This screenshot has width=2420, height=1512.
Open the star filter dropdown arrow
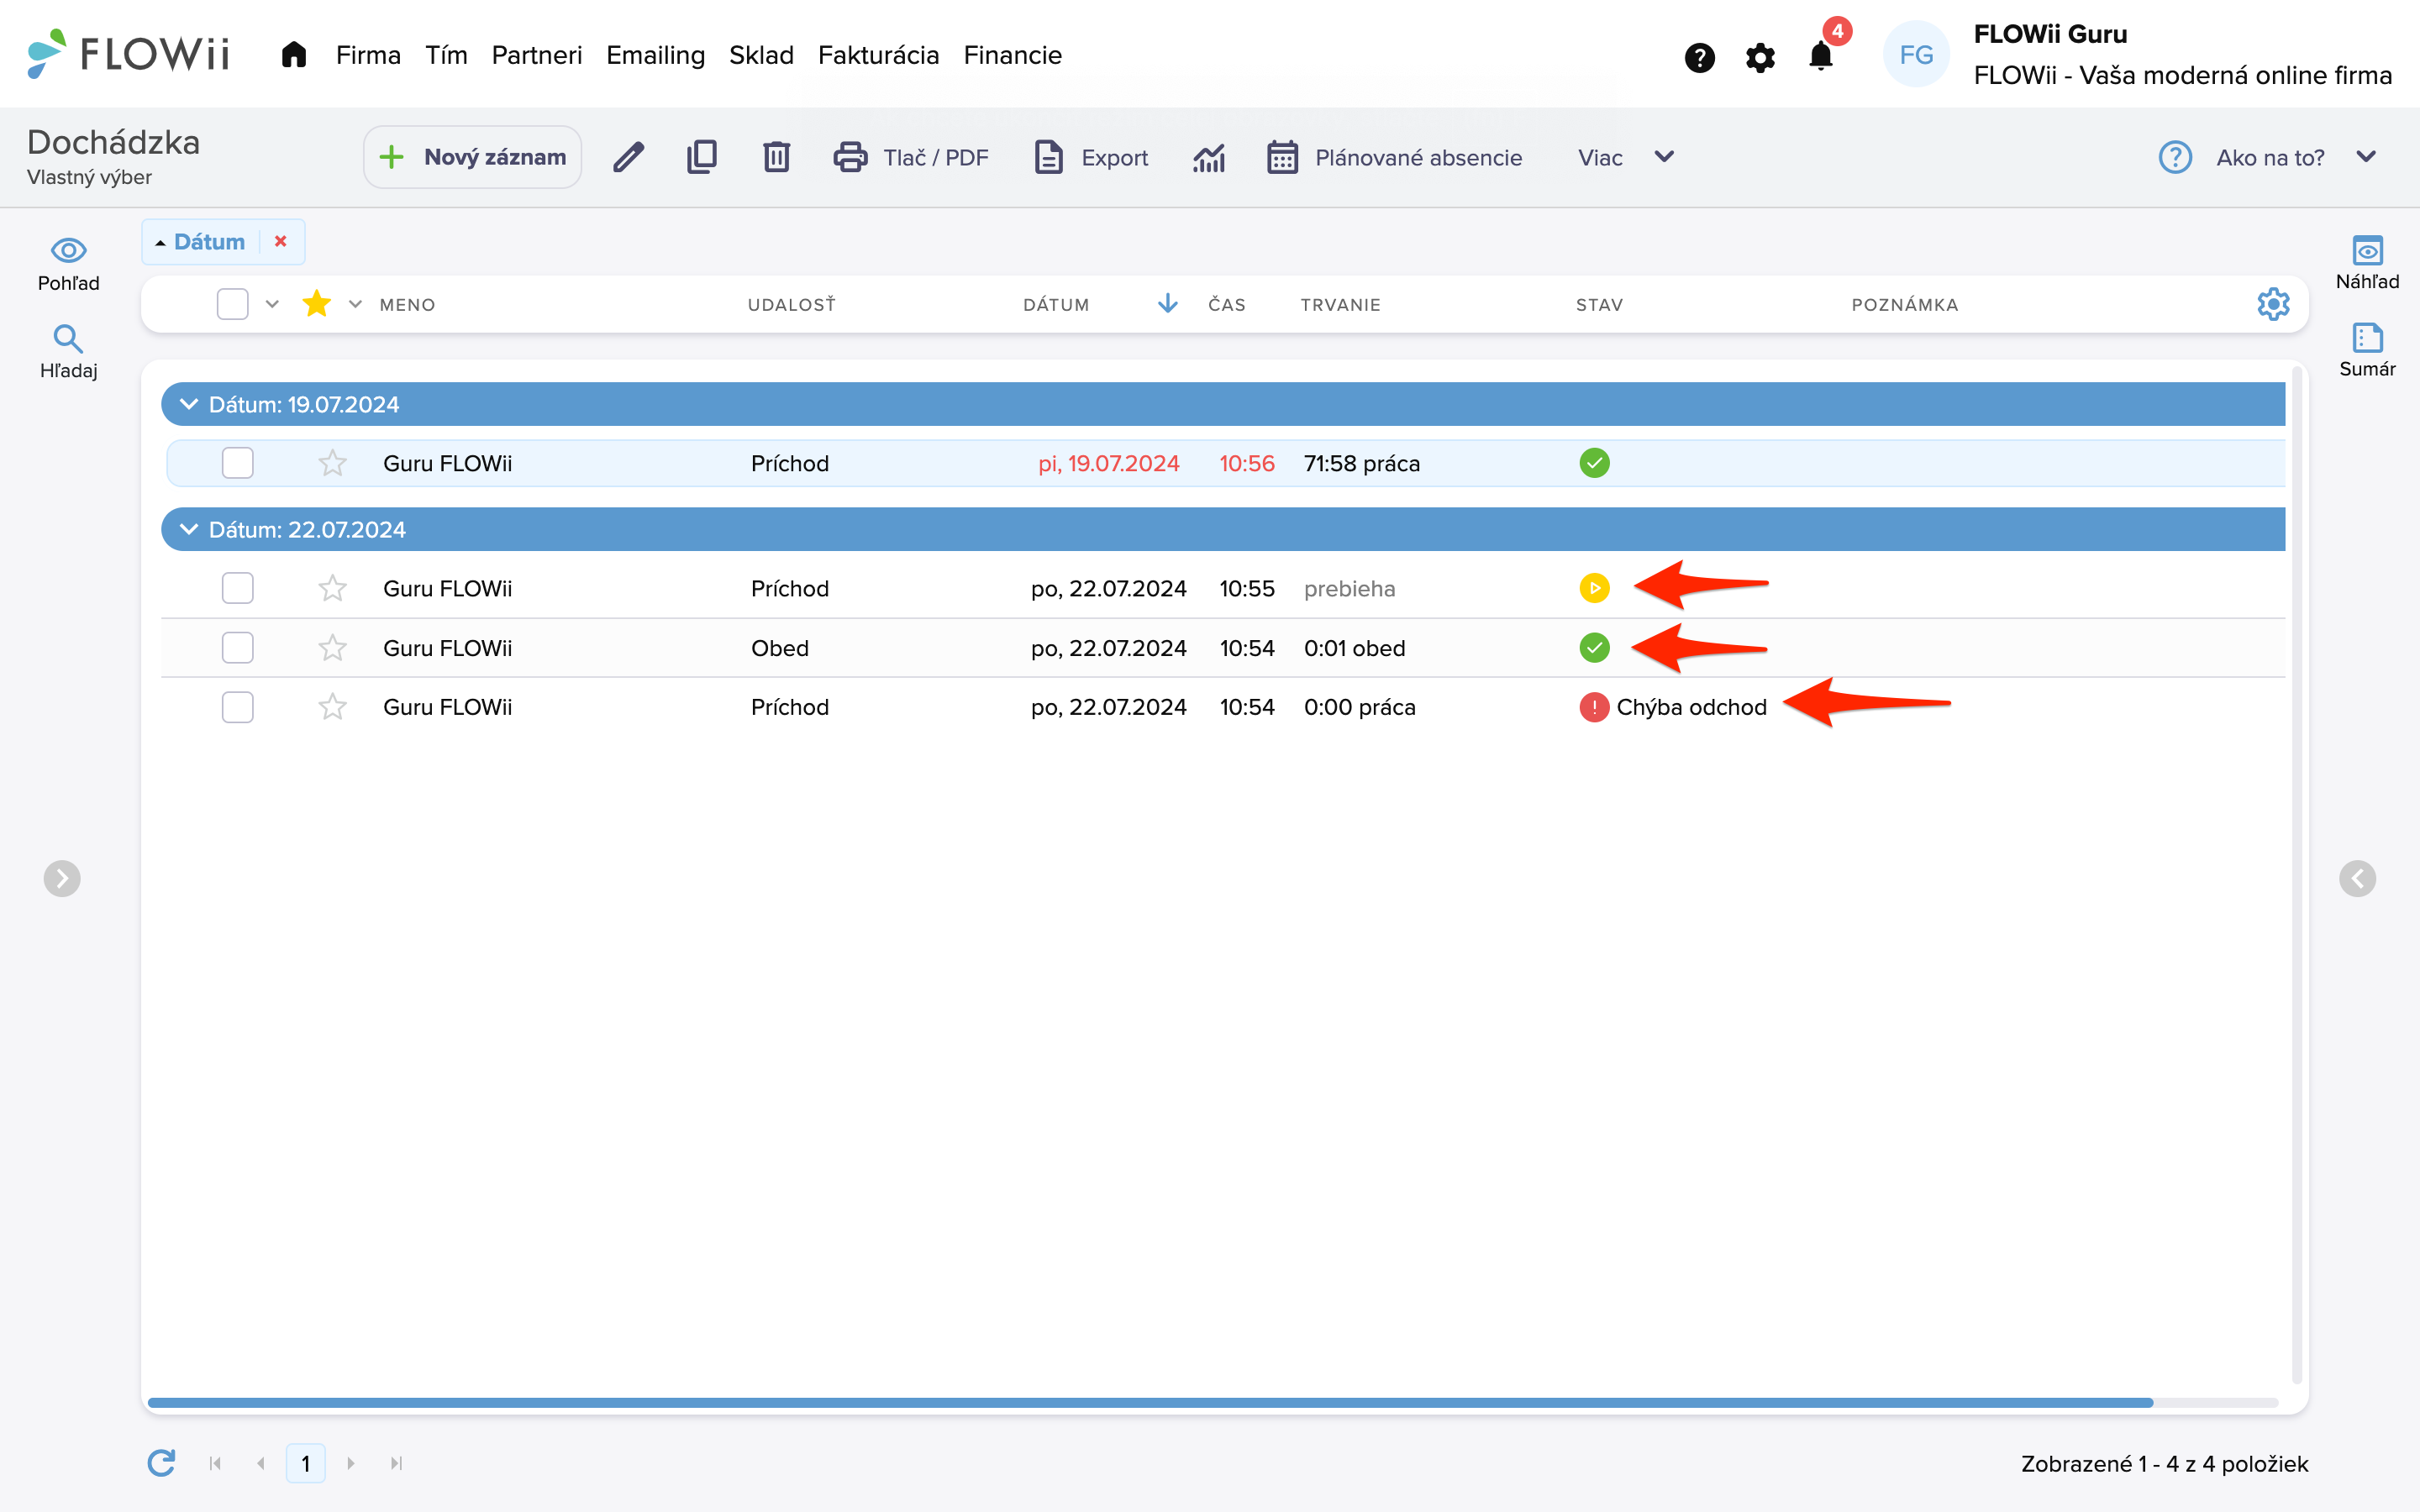point(355,304)
